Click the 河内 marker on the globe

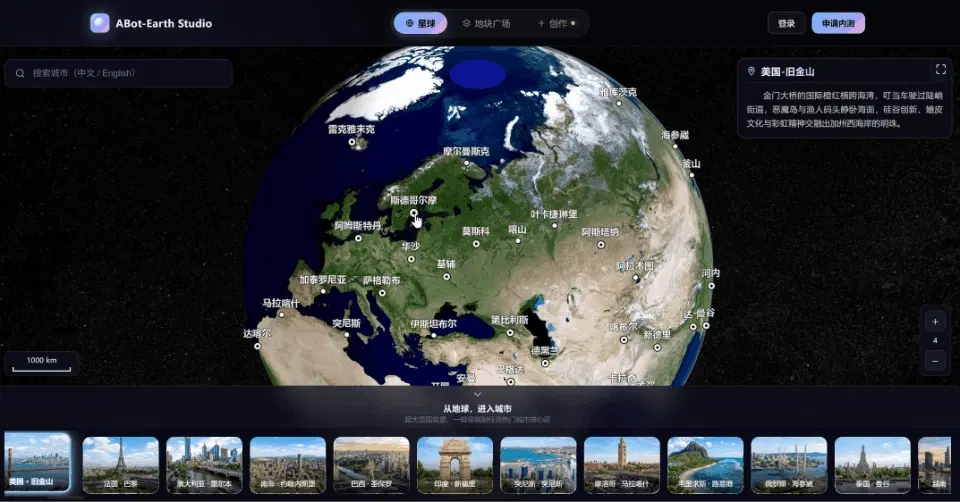[x=711, y=286]
